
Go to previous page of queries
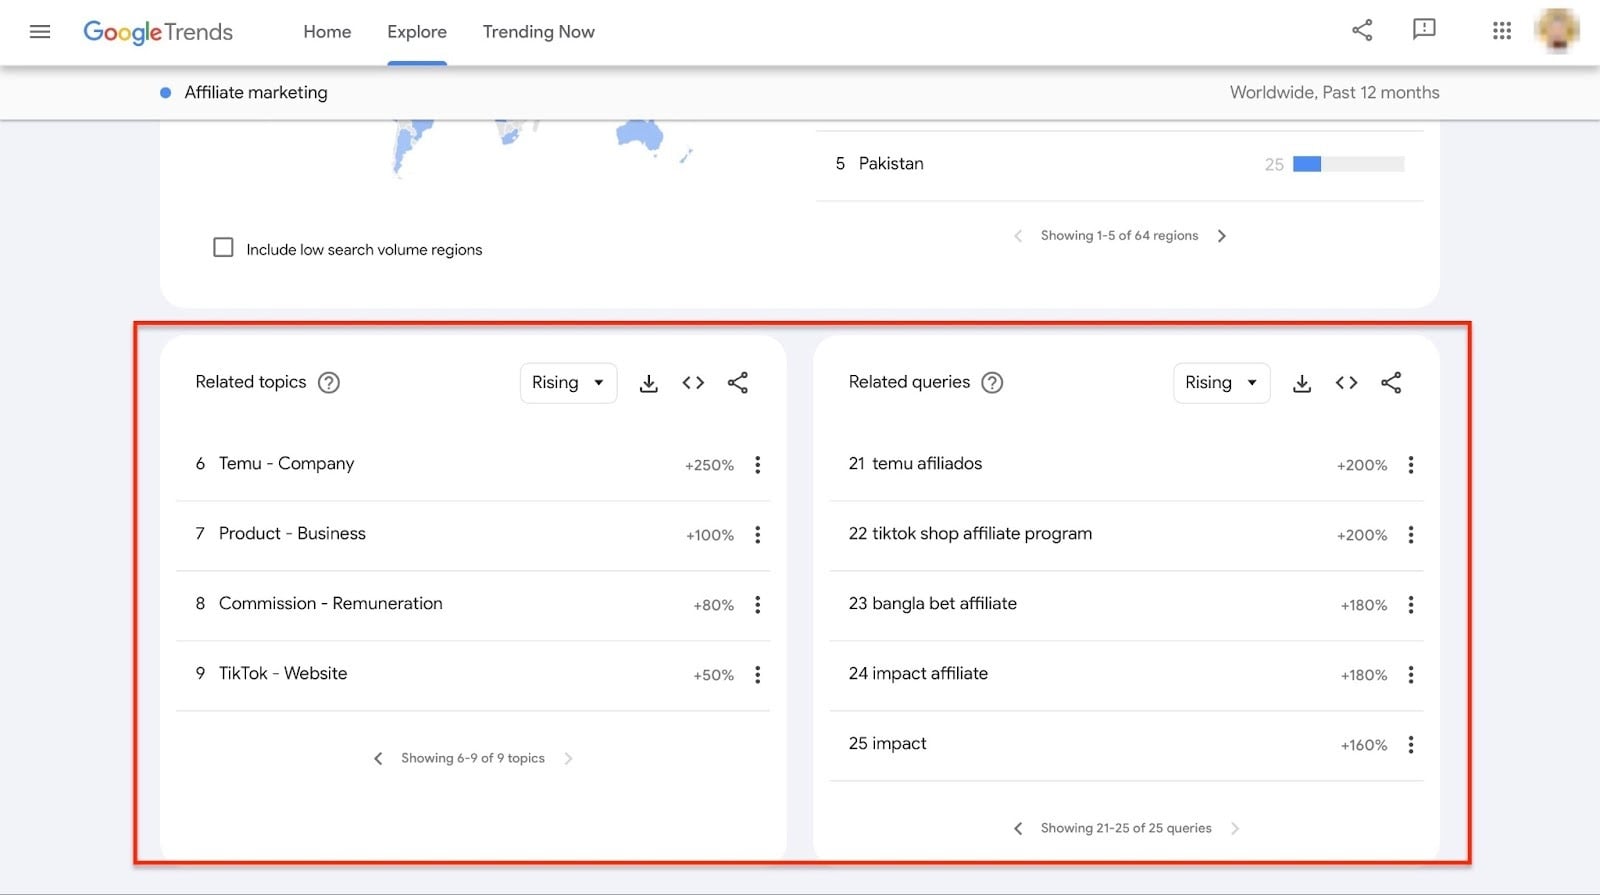(1018, 829)
